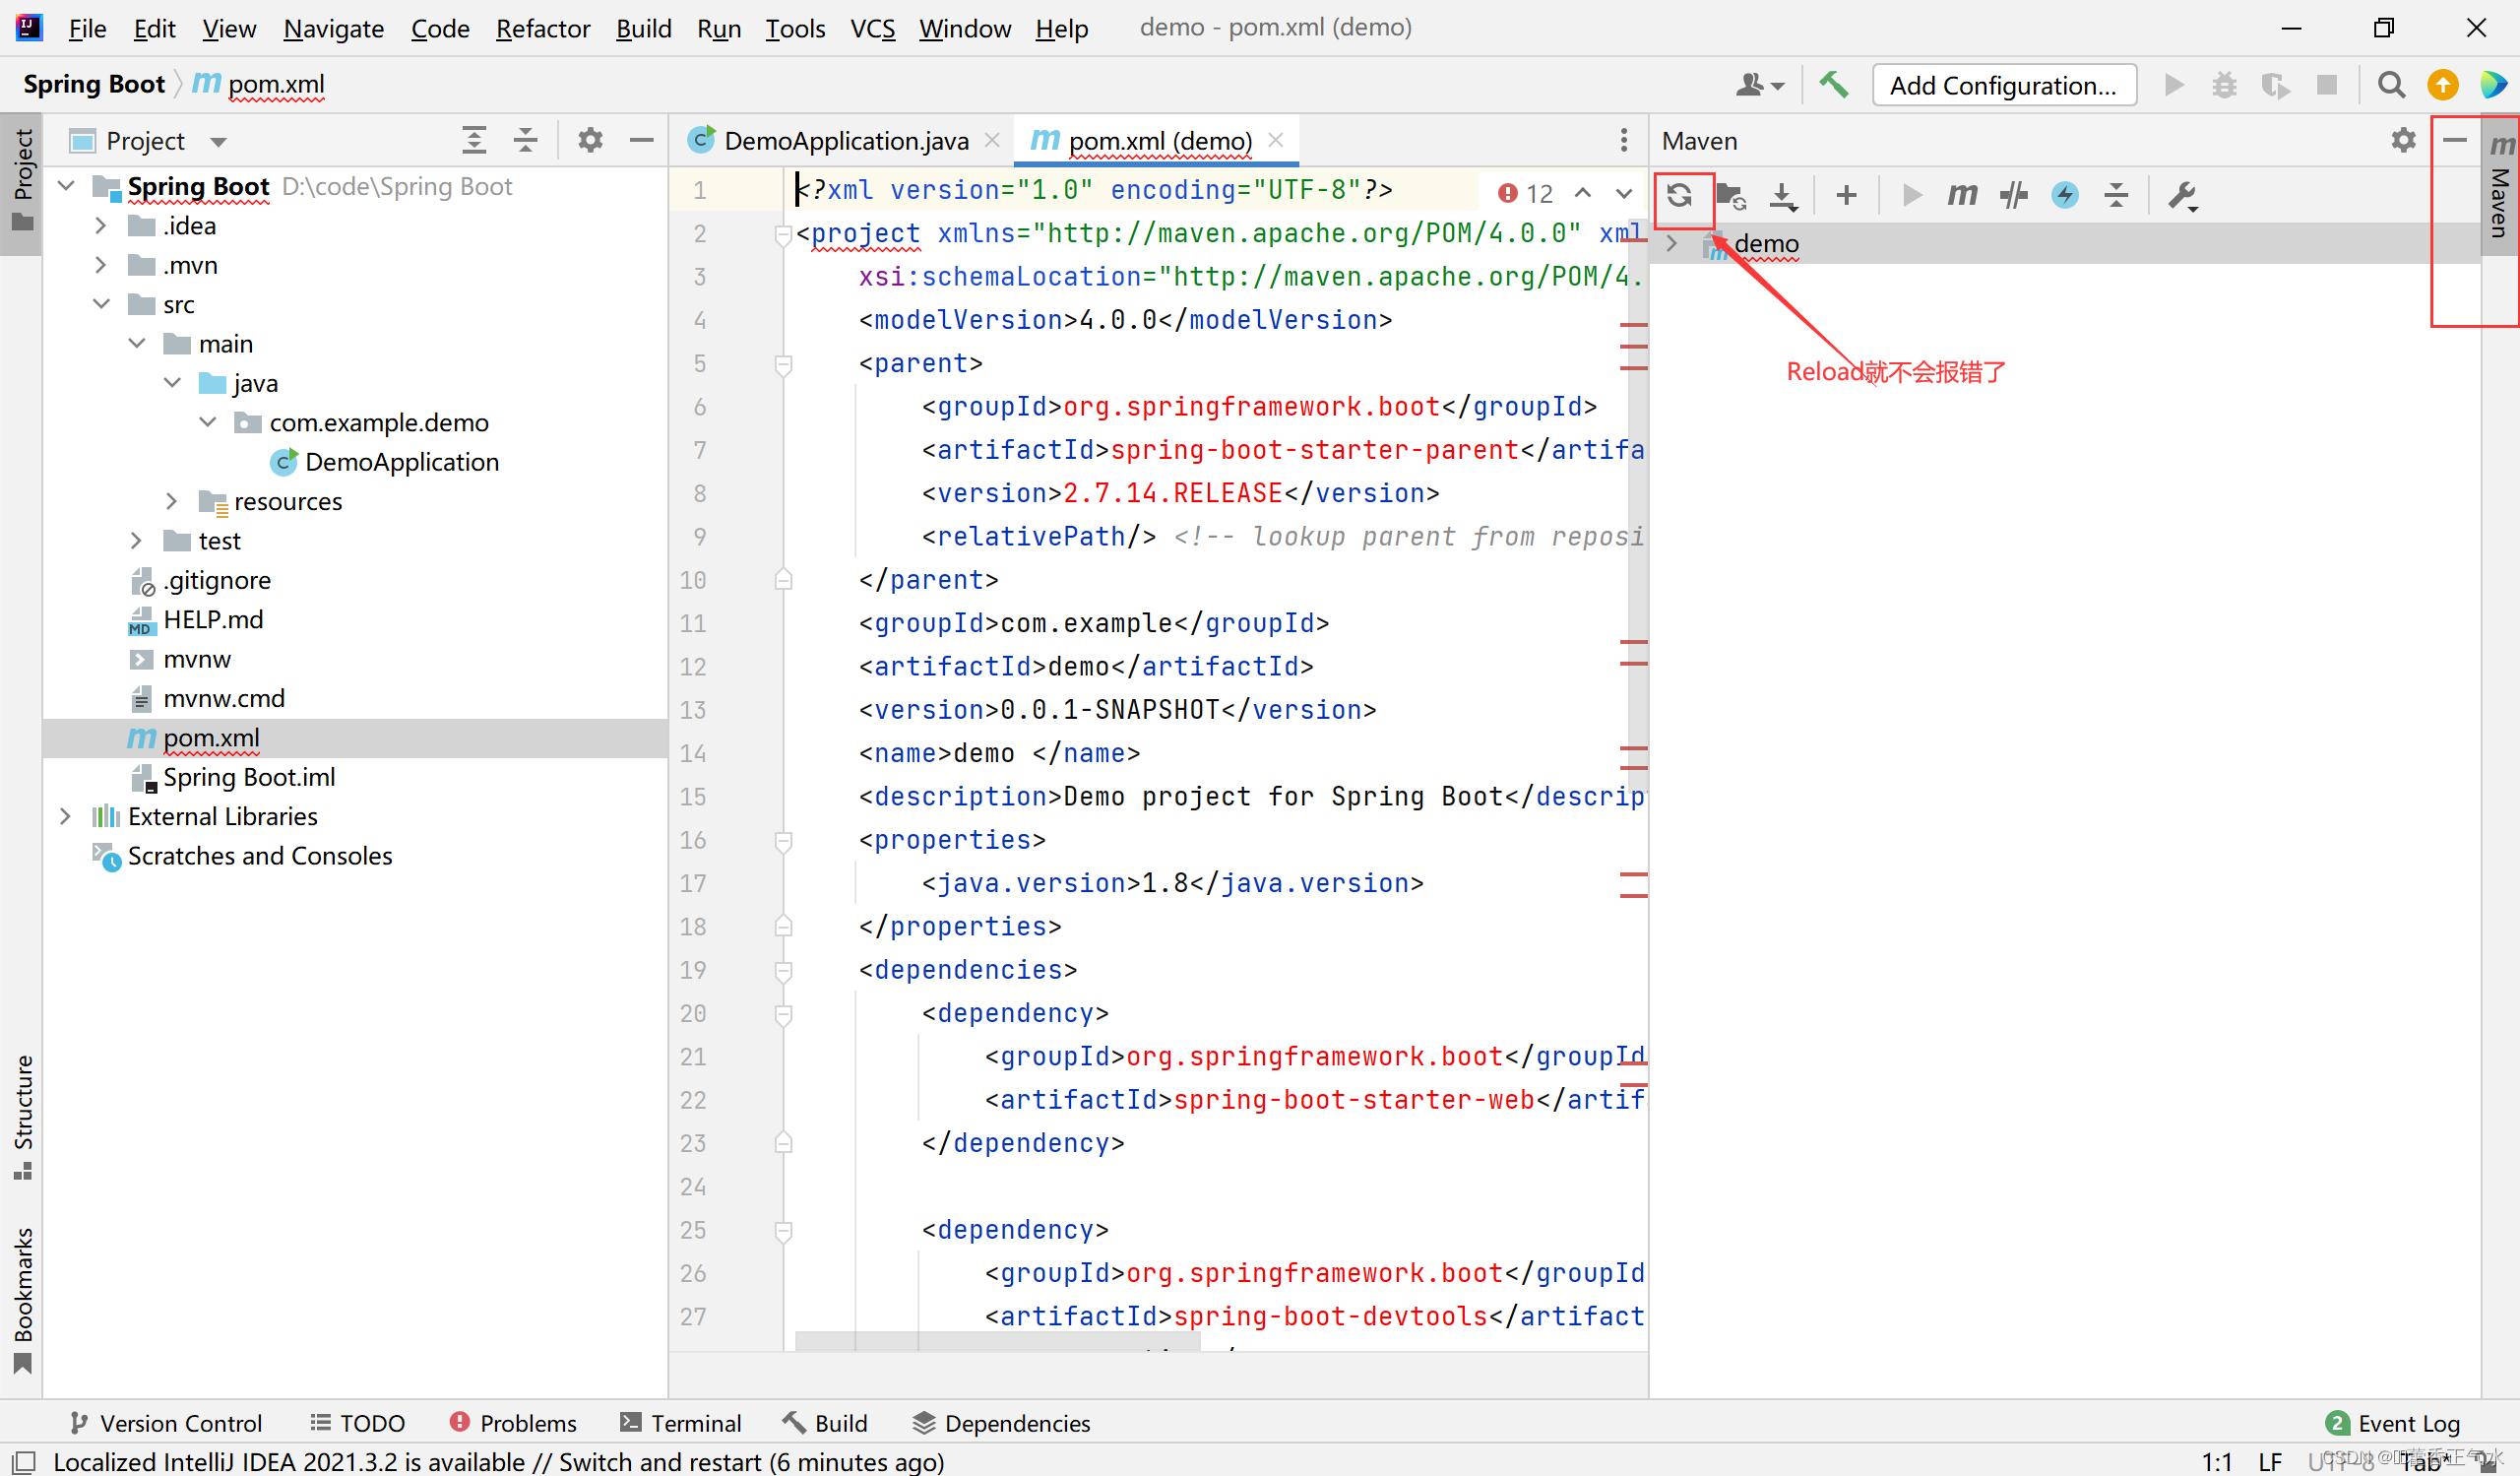Screen dimensions: 2520x1476
Task: Open the Terminal tool window
Action: pyautogui.click(x=680, y=1422)
